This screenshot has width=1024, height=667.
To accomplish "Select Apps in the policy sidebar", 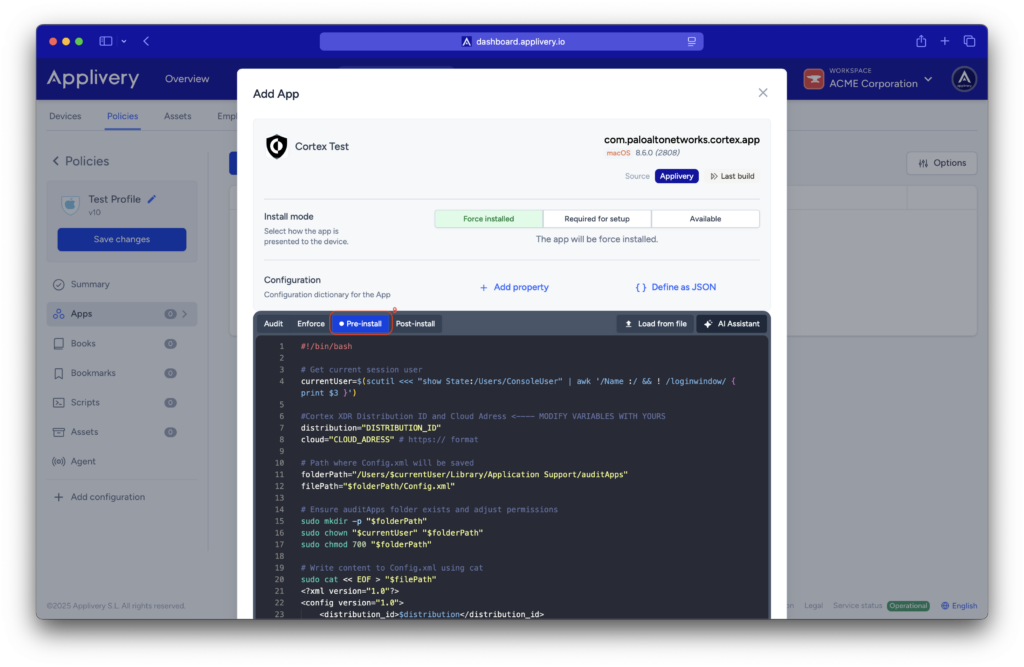I will pos(121,314).
